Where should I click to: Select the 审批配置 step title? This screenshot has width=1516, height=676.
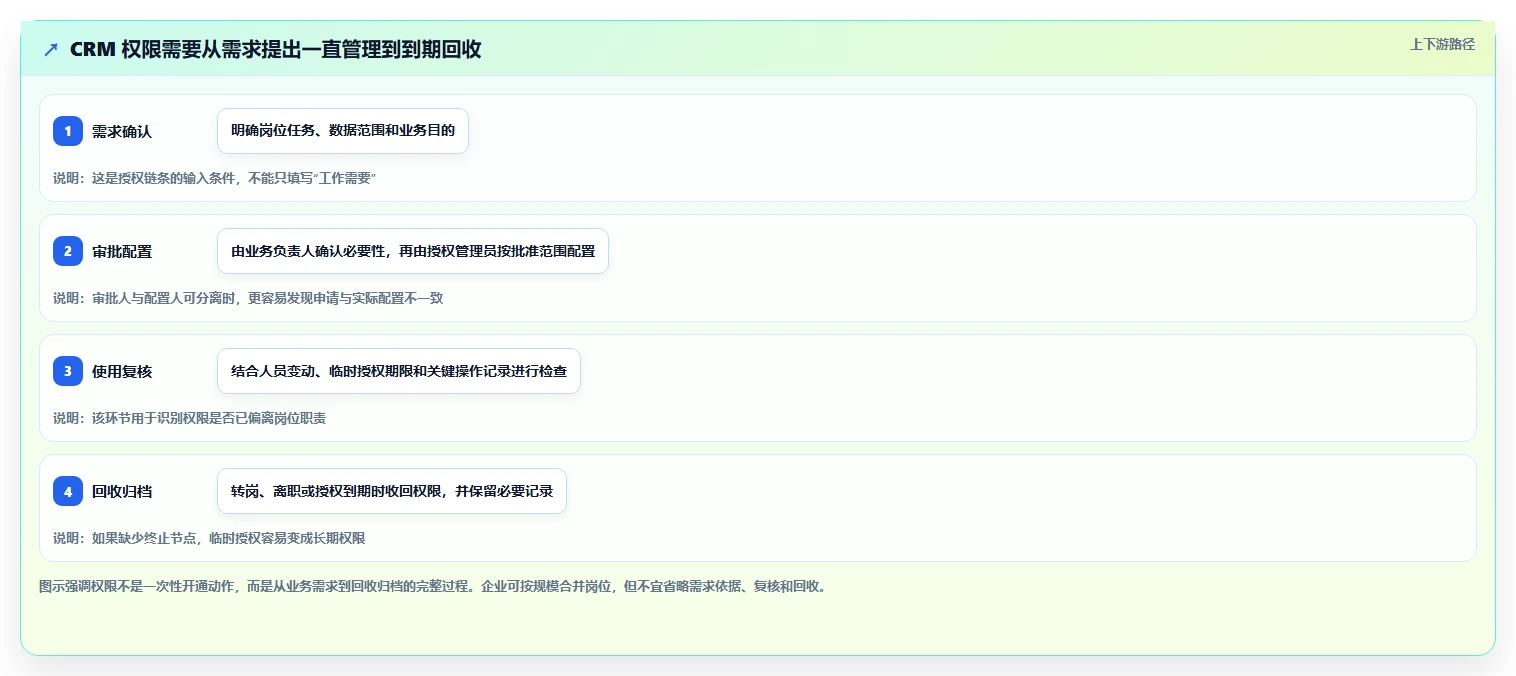(122, 251)
